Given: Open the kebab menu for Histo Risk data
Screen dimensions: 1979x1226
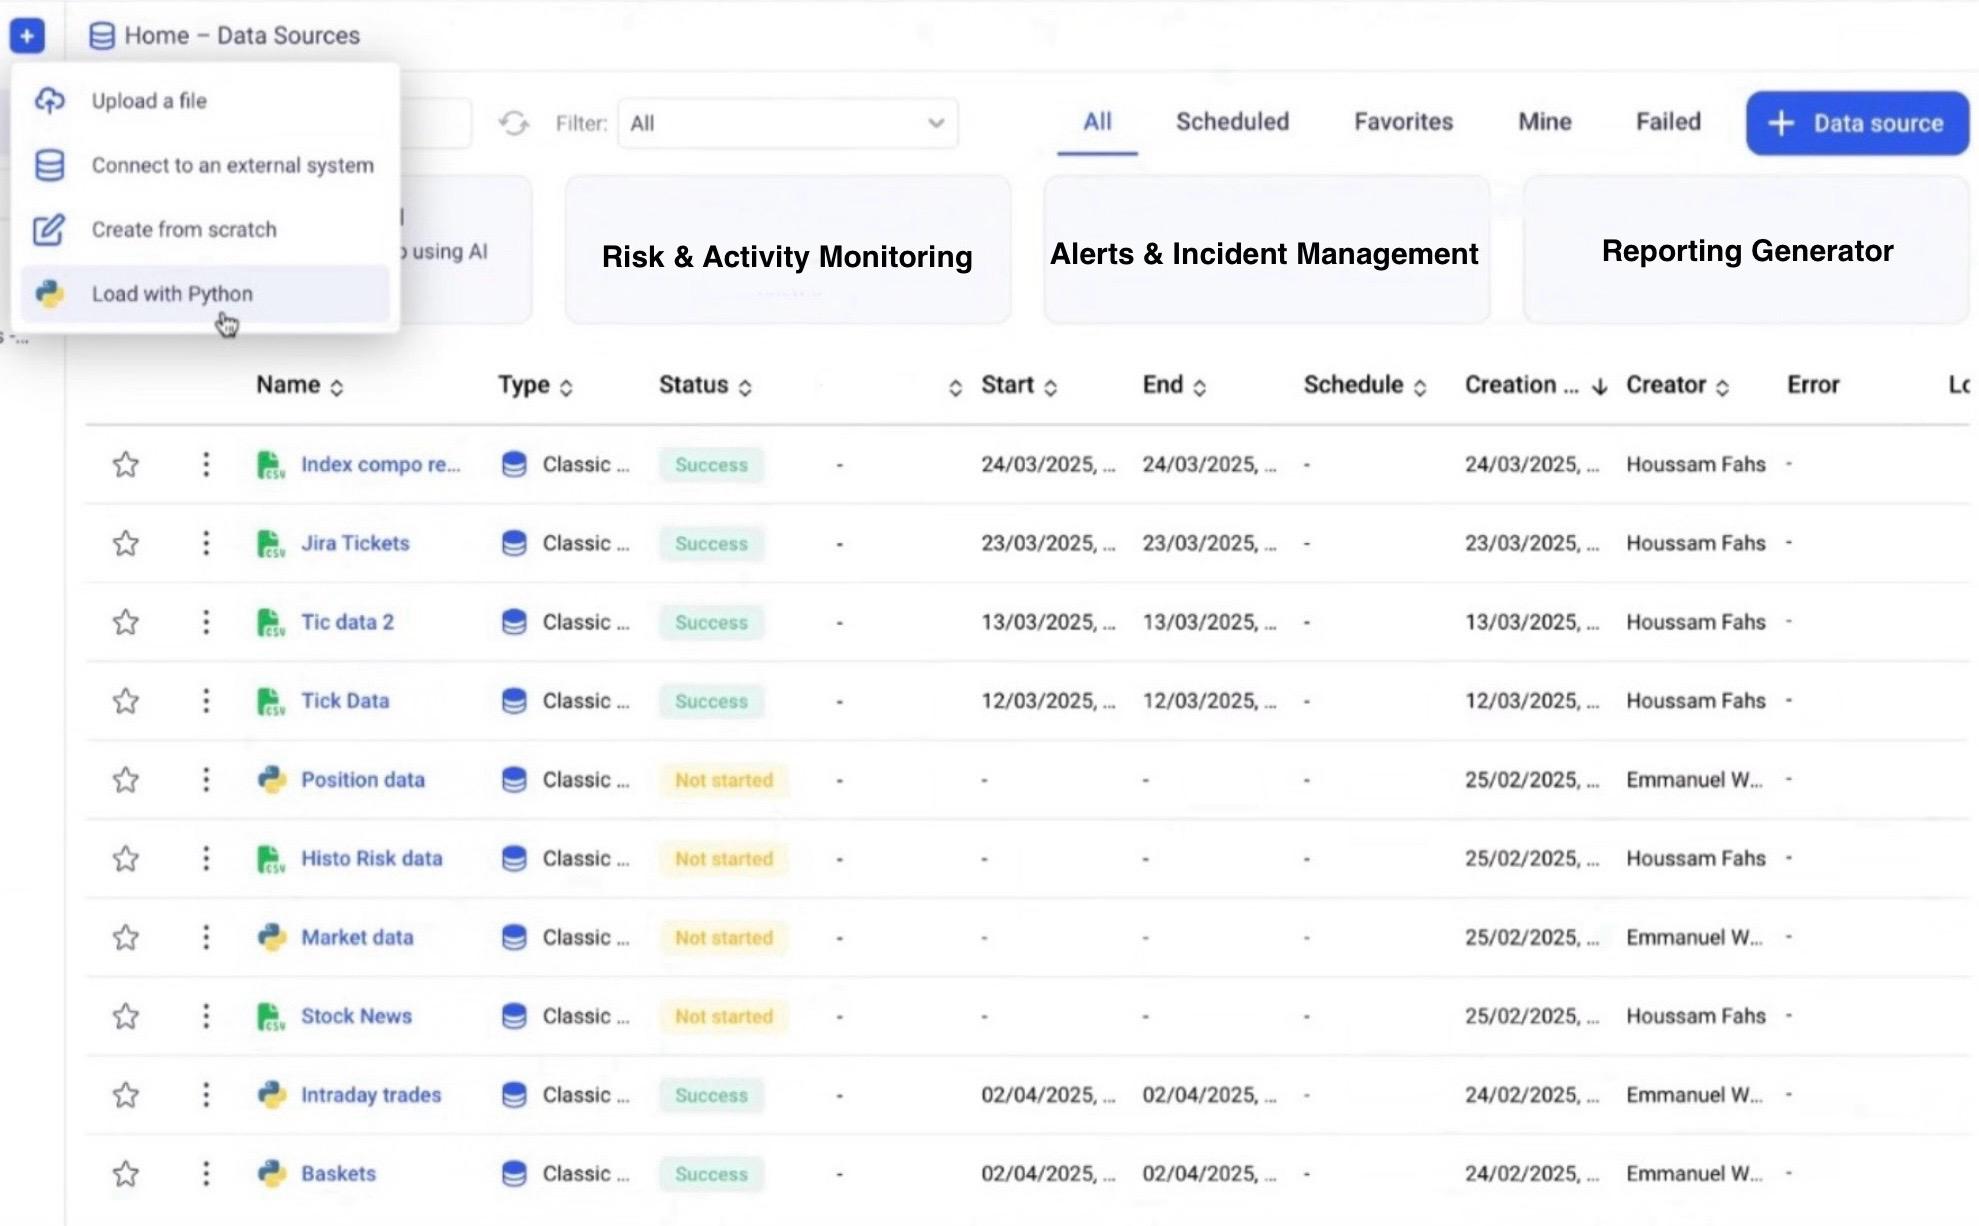Looking at the screenshot, I should pyautogui.click(x=206, y=858).
